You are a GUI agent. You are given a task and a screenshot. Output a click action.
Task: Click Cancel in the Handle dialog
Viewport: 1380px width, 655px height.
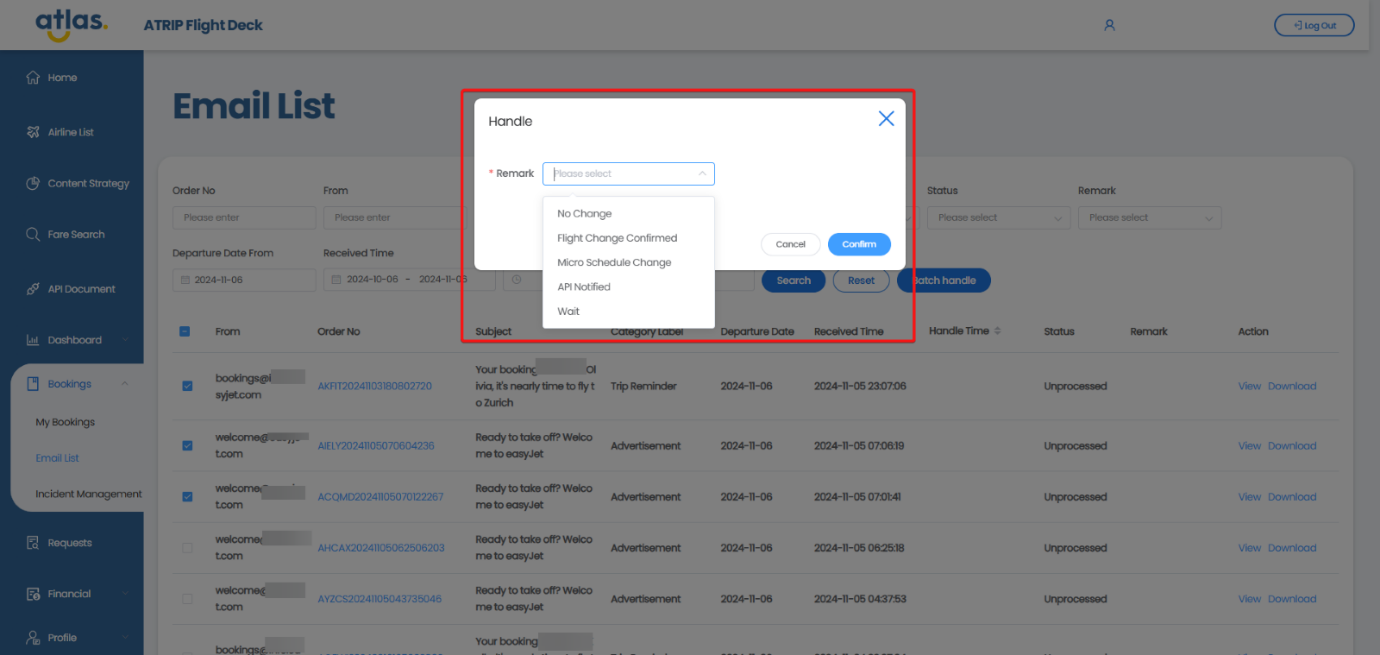coord(790,244)
